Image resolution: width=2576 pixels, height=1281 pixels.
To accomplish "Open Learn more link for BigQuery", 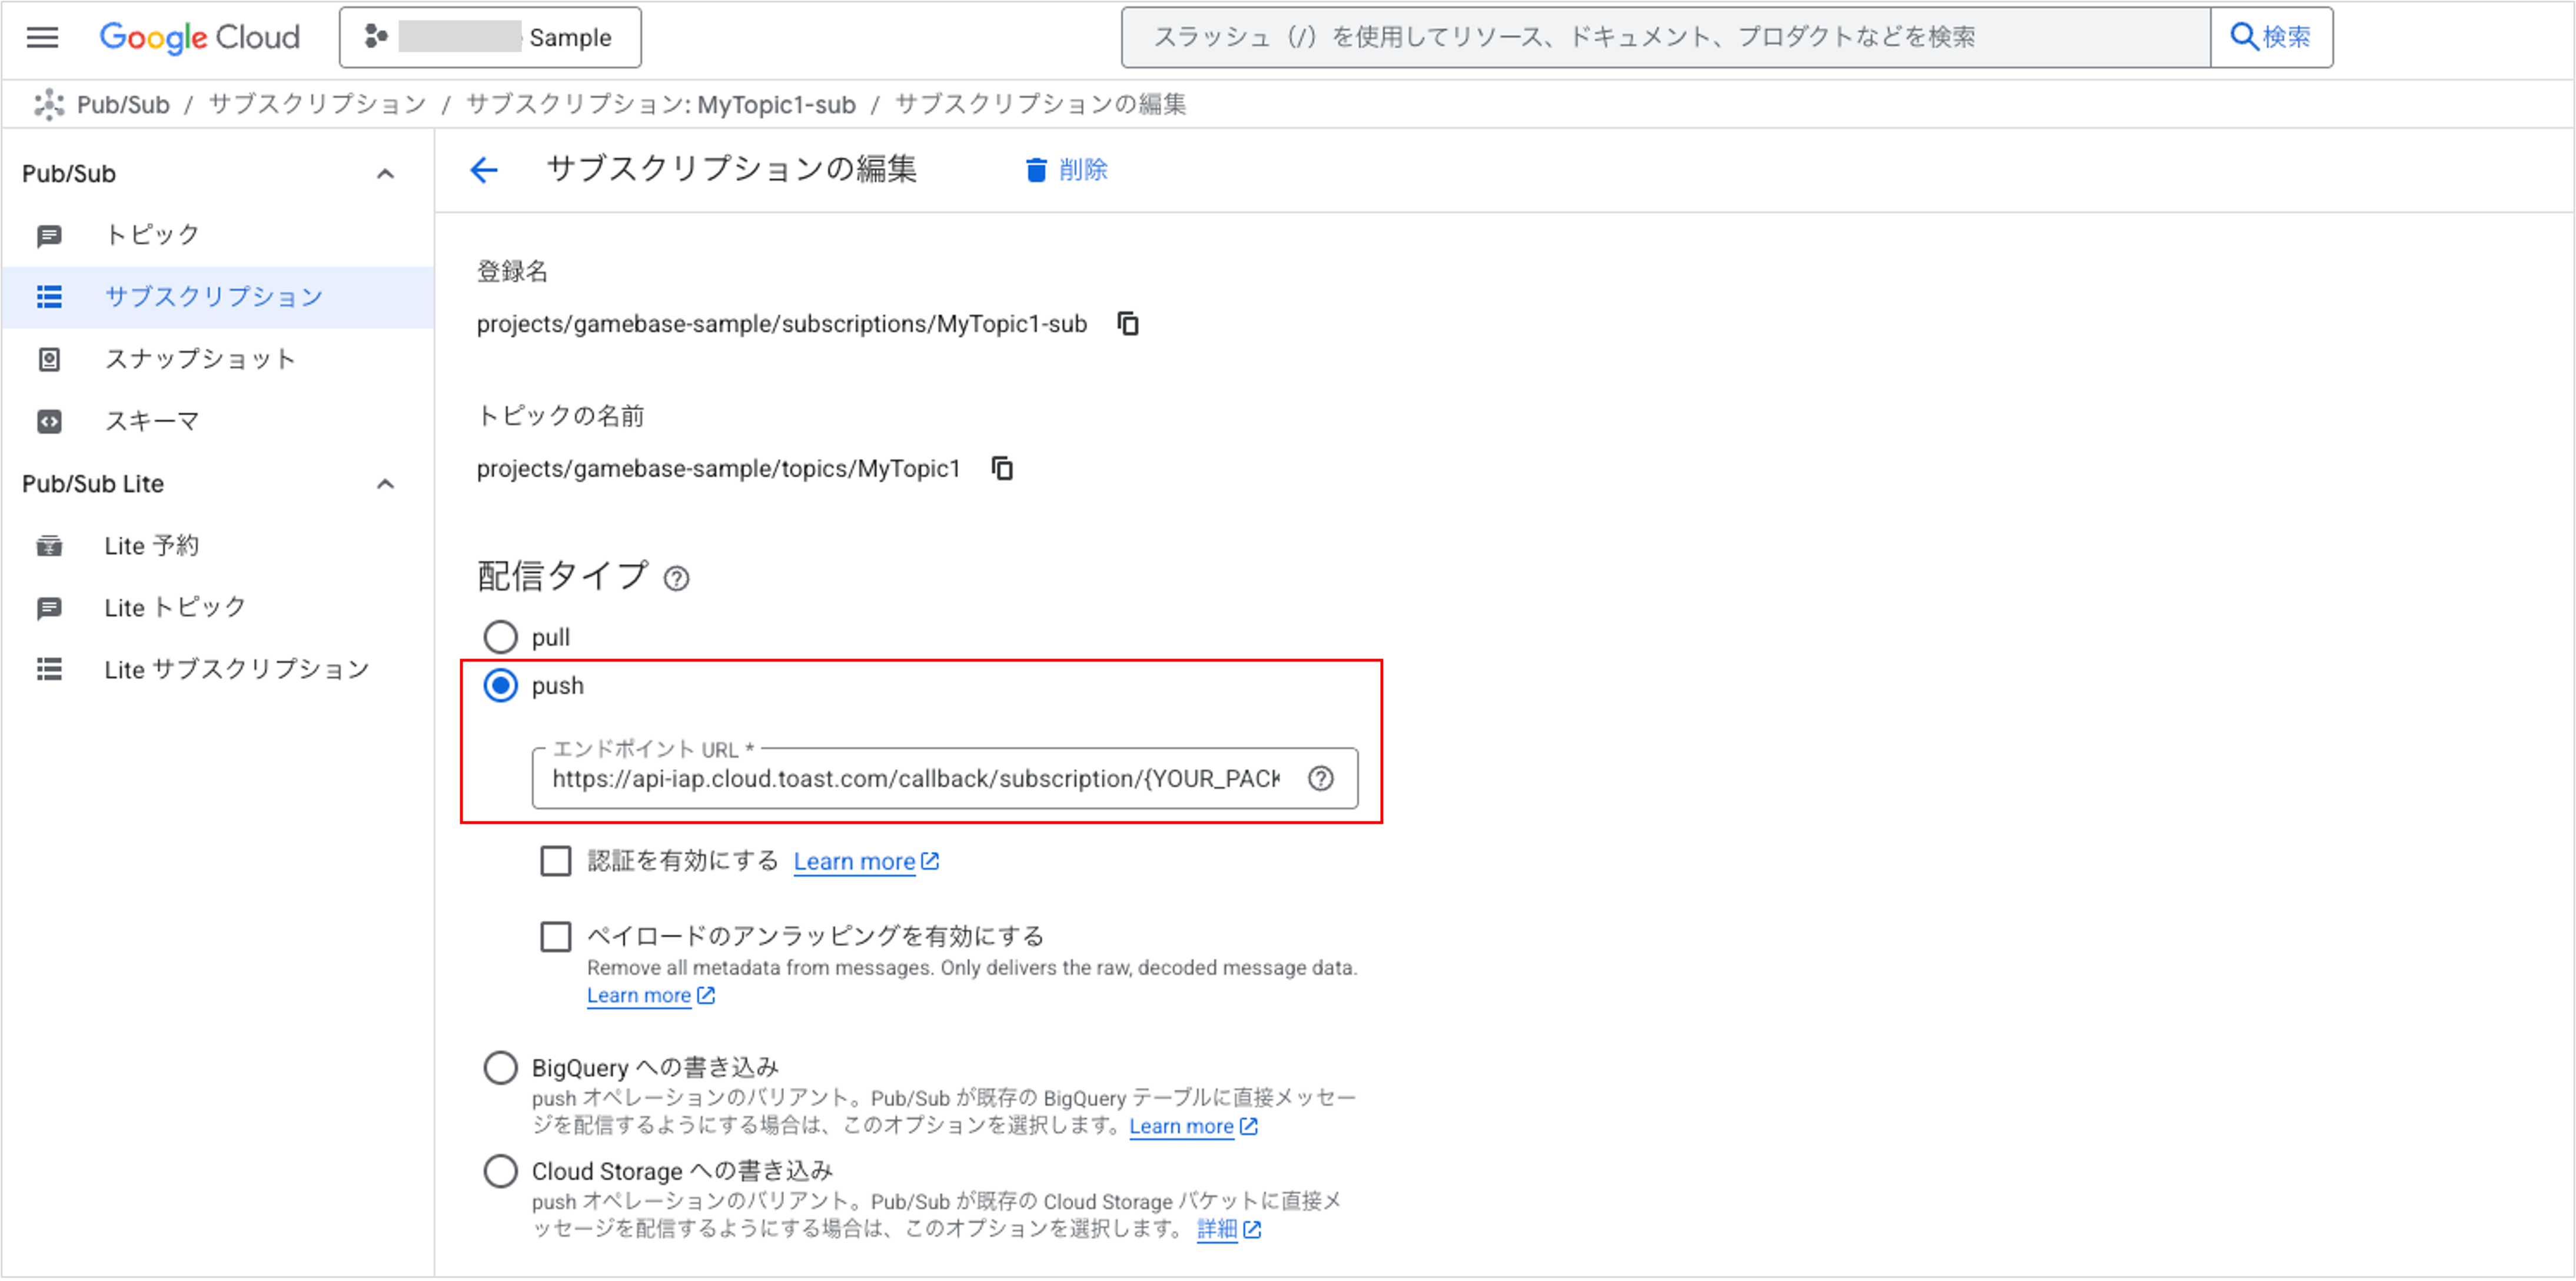I will [x=1193, y=1127].
